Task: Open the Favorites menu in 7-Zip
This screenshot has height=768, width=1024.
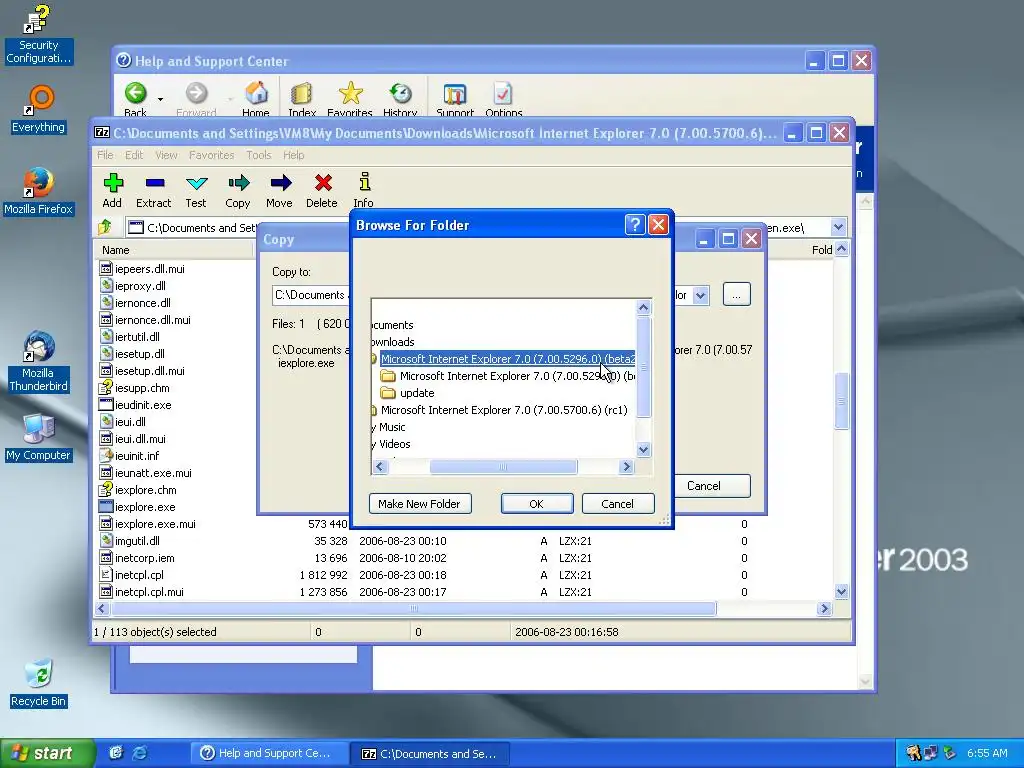Action: click(x=212, y=155)
